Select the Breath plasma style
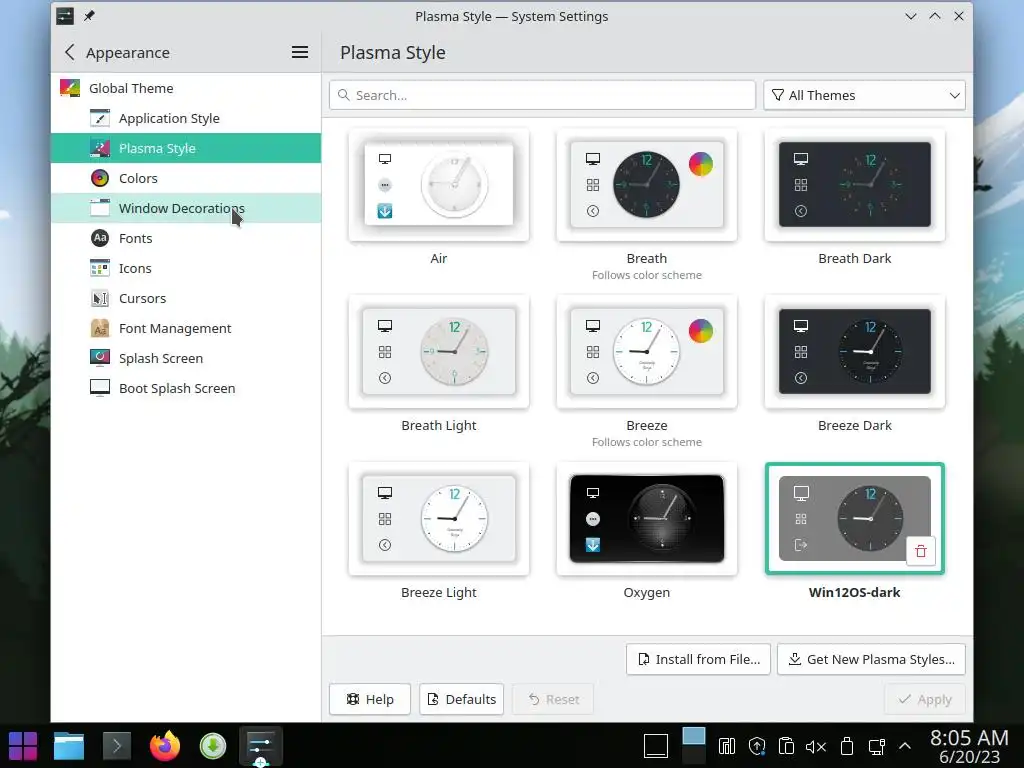This screenshot has height=768, width=1024. point(647,185)
